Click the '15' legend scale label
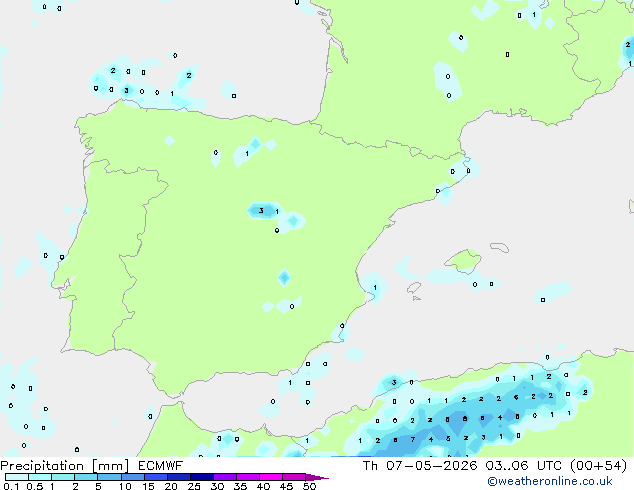Image resolution: width=634 pixels, height=490 pixels. point(148,486)
